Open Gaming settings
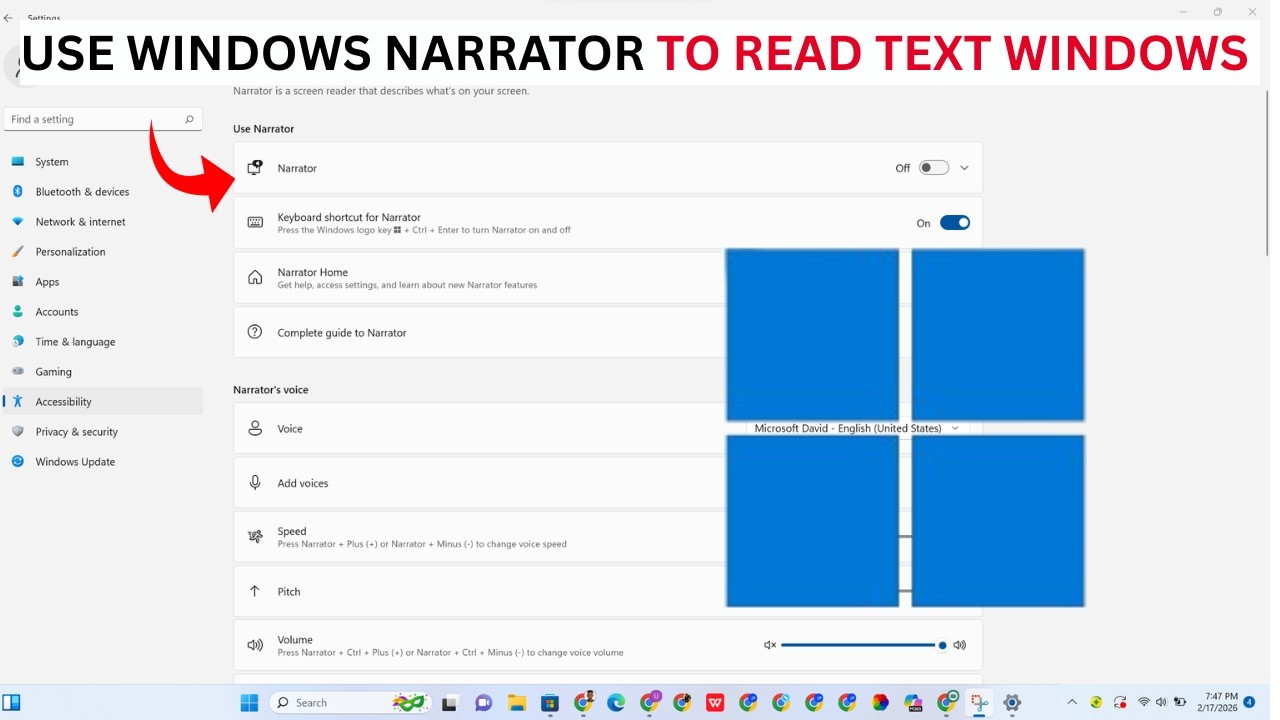 coord(104,371)
